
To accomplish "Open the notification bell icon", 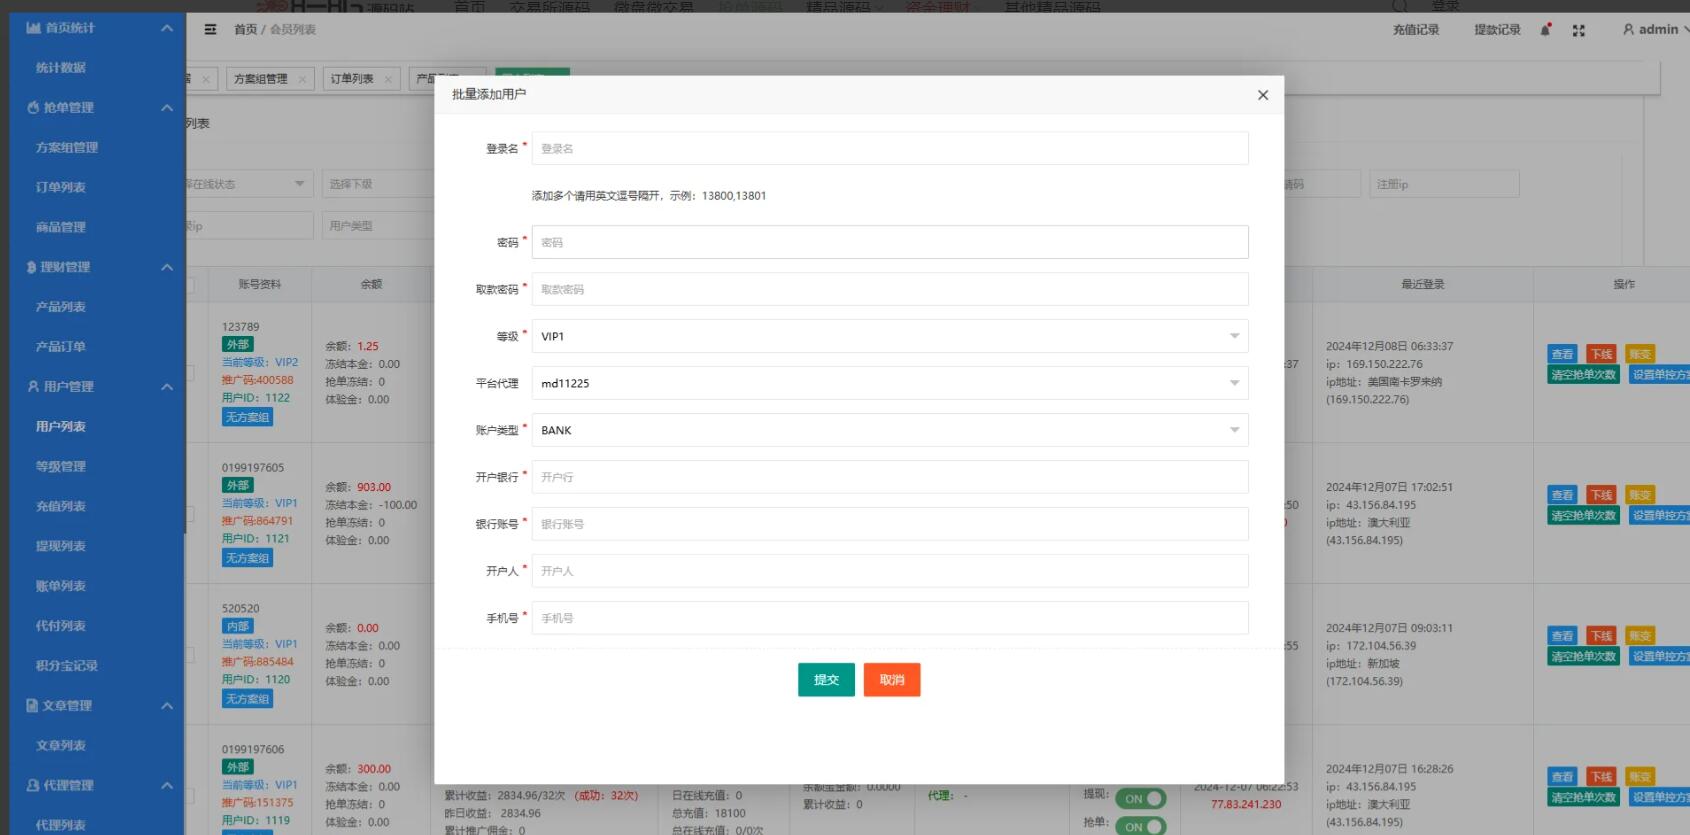I will click(x=1546, y=30).
